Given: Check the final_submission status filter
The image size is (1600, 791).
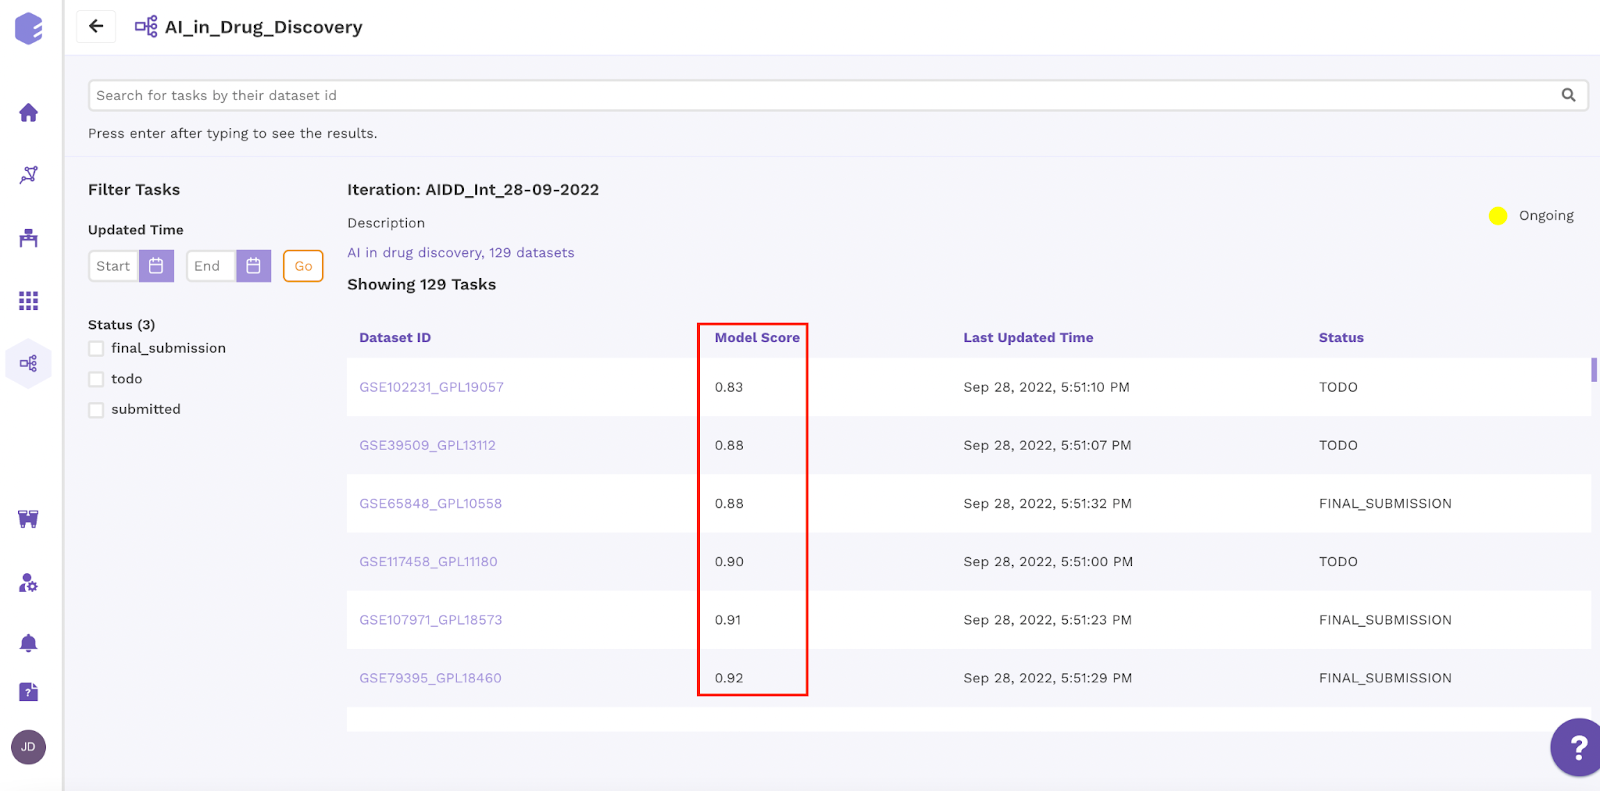Looking at the screenshot, I should click(96, 349).
